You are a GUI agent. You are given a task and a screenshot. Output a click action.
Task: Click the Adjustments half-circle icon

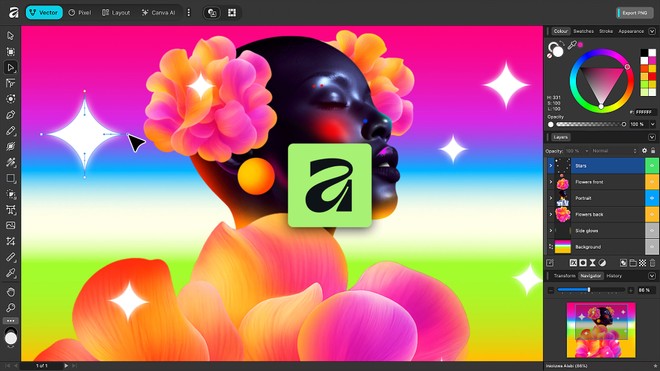tap(602, 263)
